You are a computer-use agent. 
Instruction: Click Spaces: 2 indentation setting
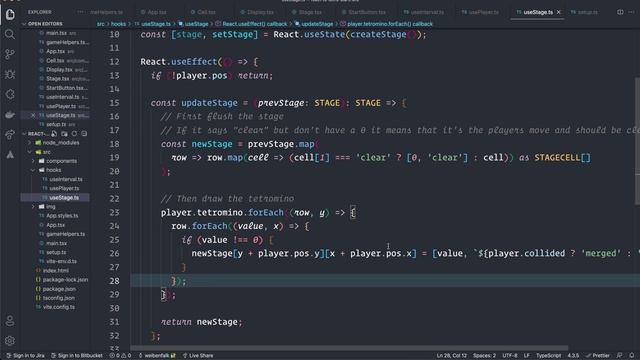(x=484, y=356)
